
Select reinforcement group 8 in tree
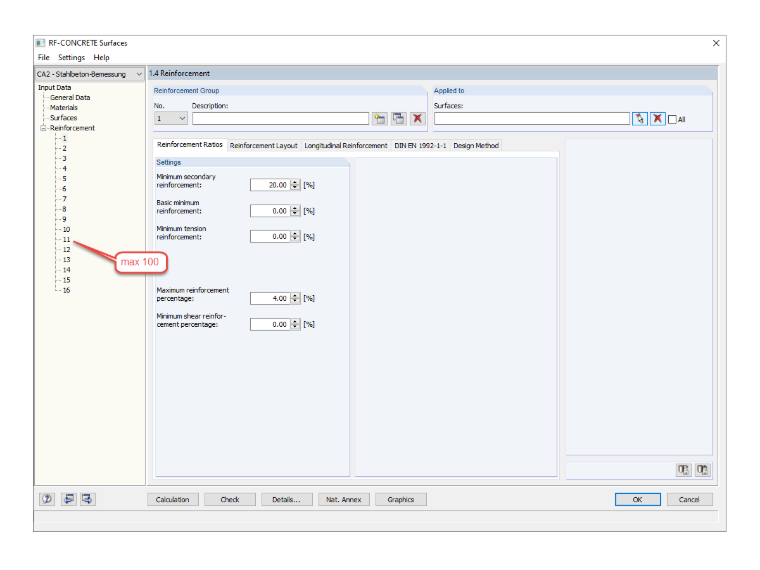[64, 209]
